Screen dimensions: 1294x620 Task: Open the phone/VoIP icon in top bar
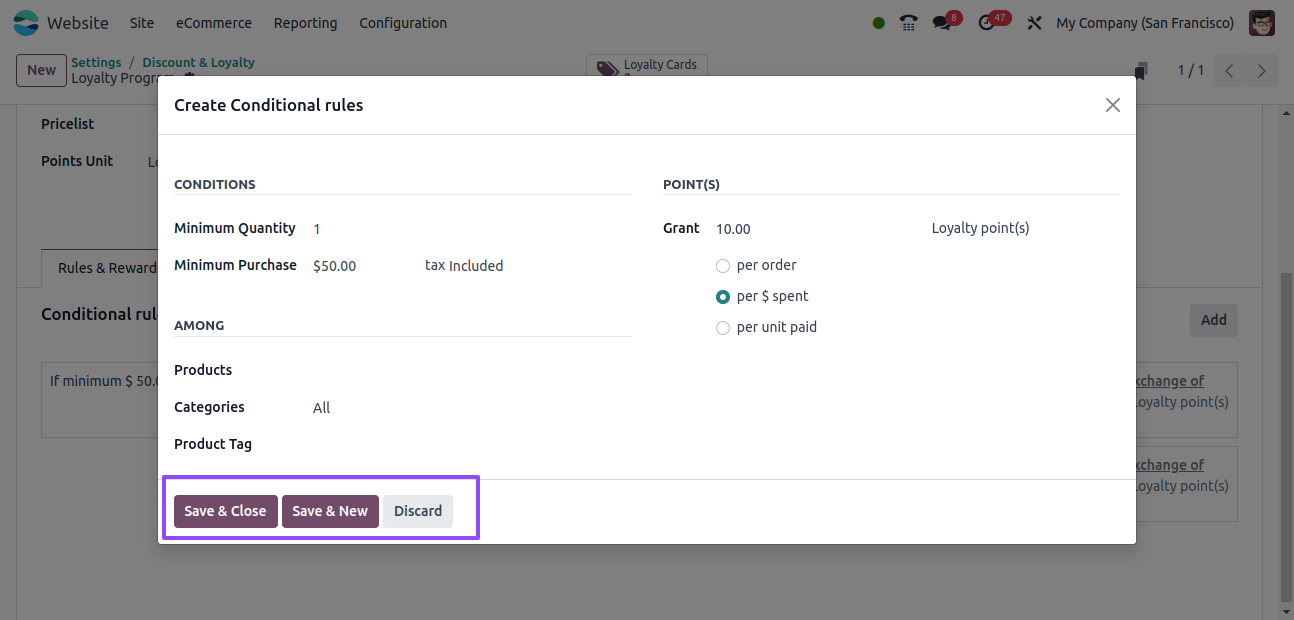point(908,22)
